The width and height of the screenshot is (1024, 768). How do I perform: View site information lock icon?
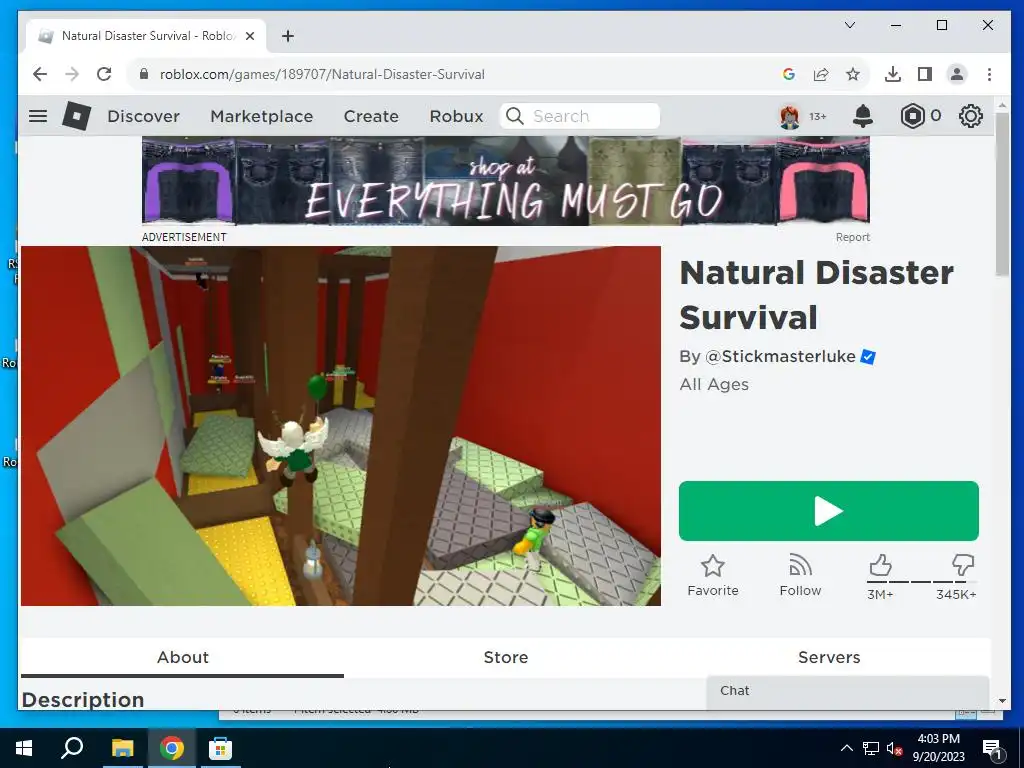click(x=144, y=74)
